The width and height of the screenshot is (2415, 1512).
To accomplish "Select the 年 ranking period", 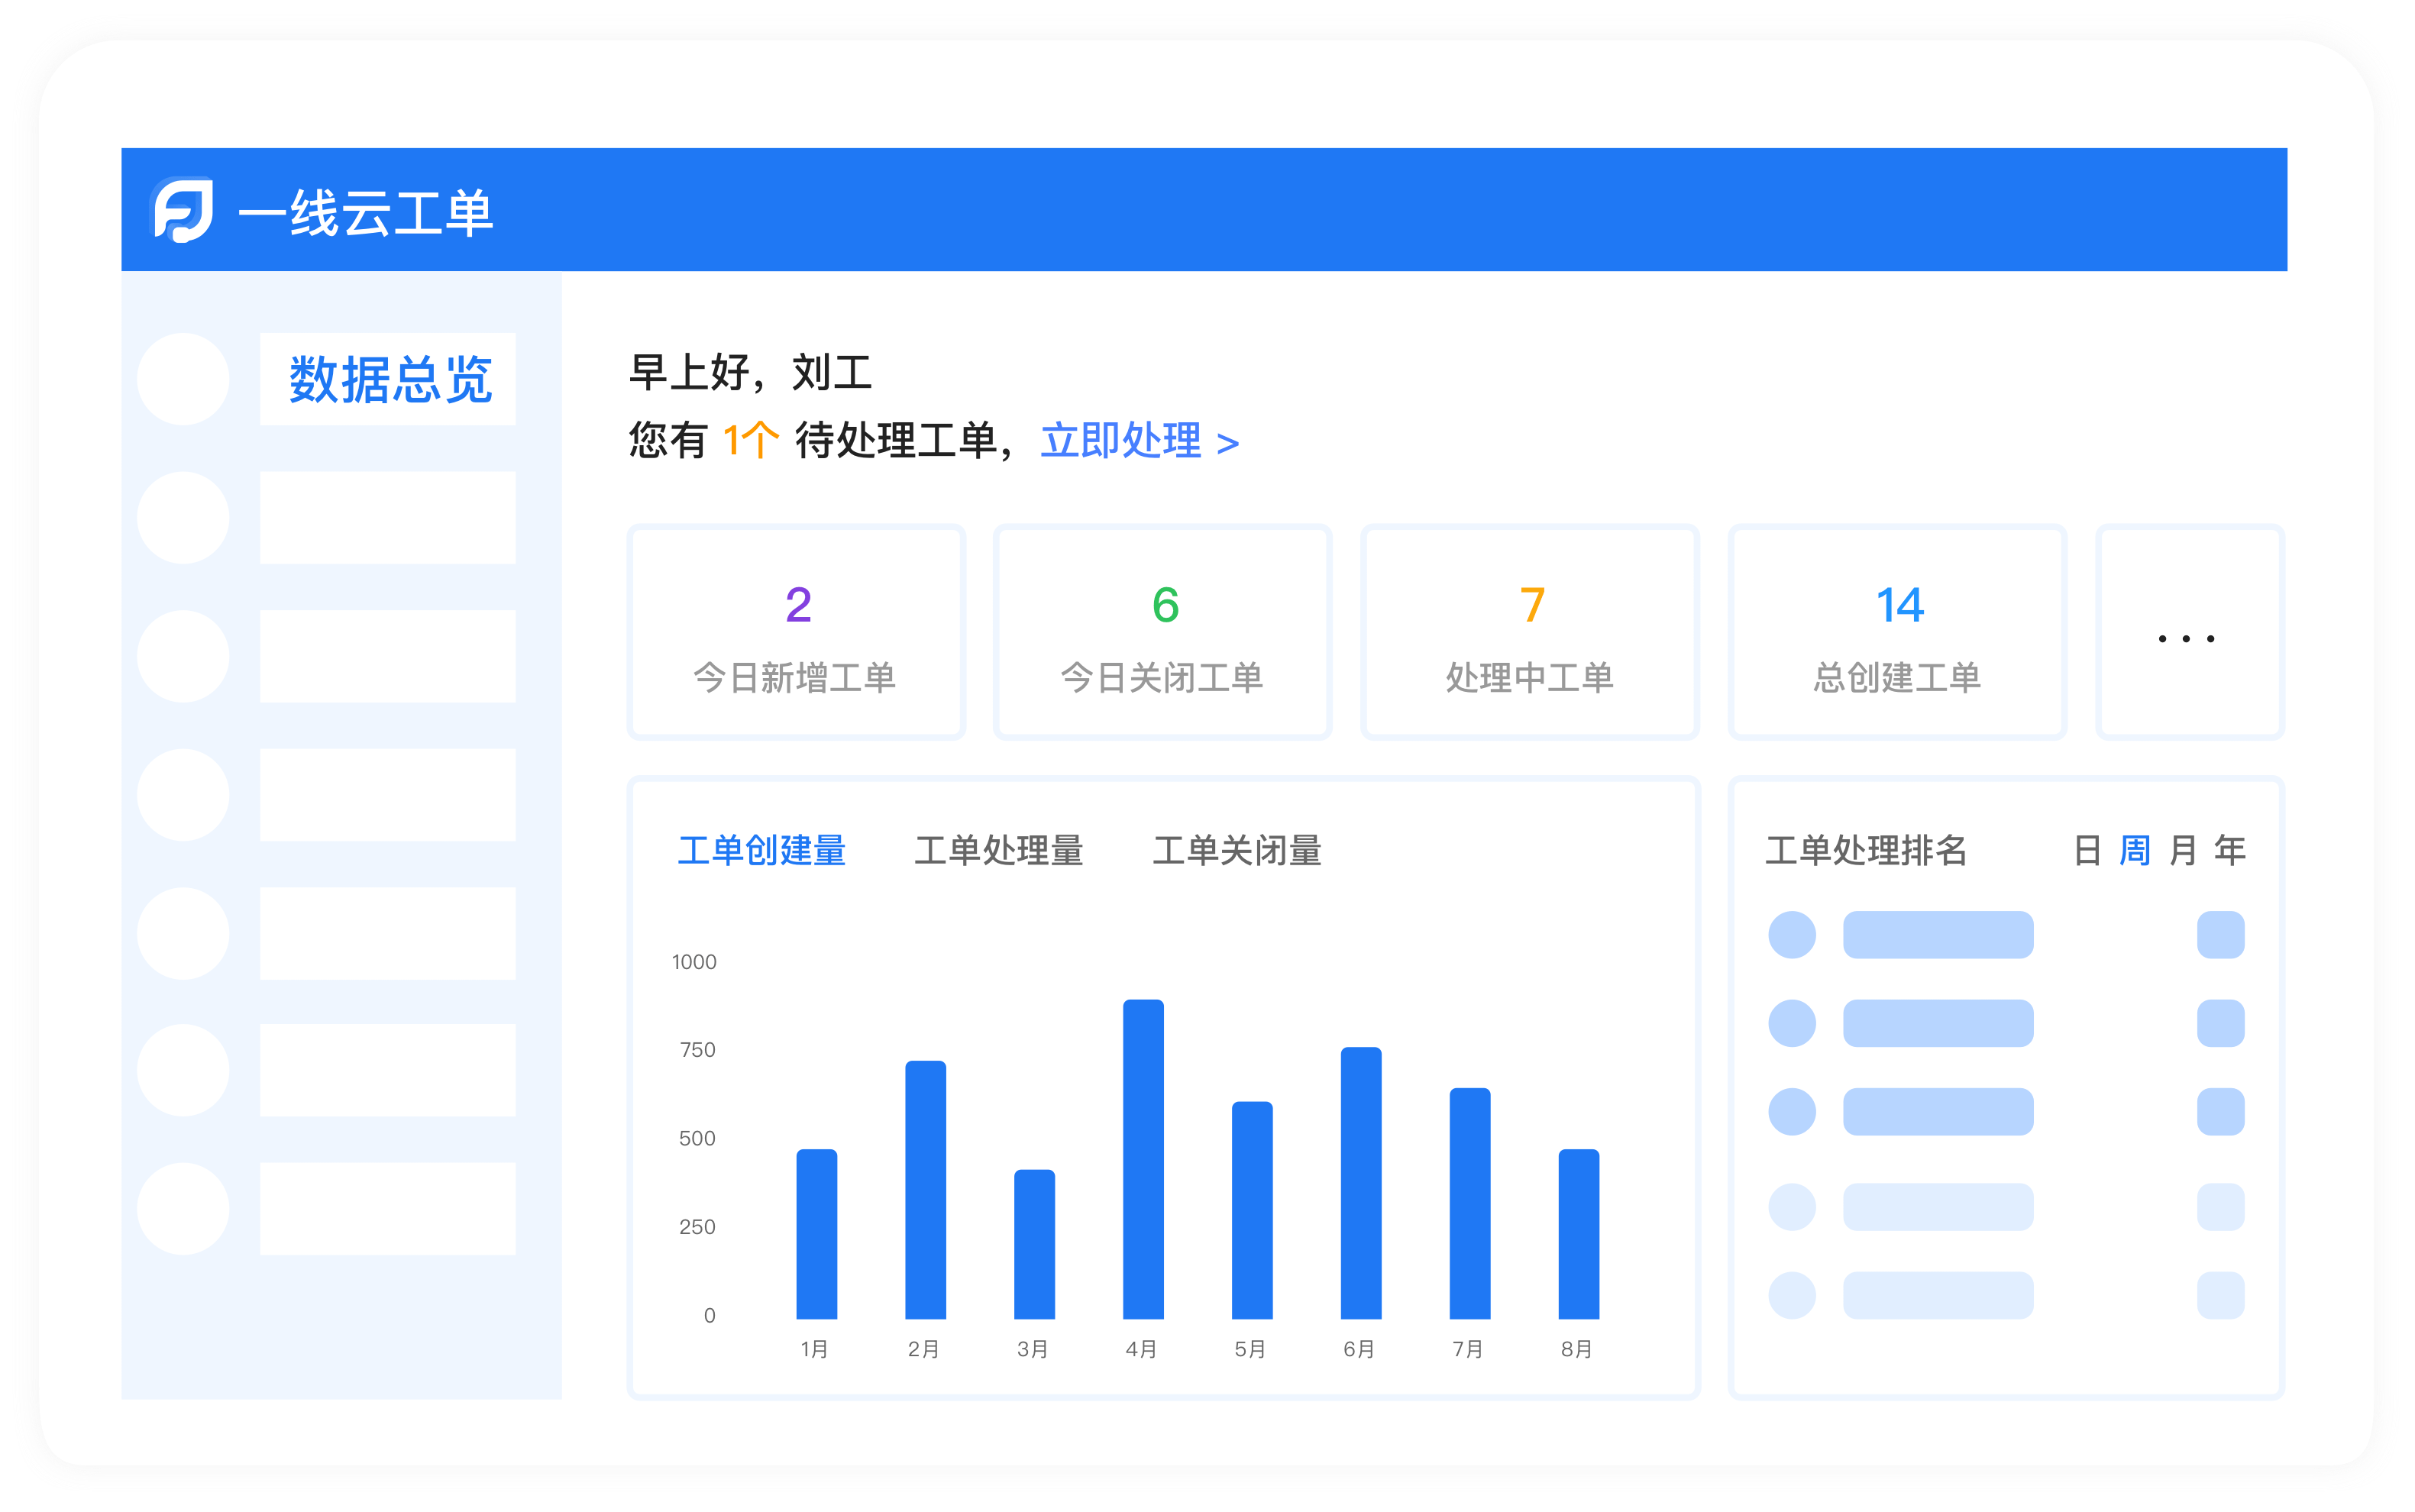I will point(2230,851).
